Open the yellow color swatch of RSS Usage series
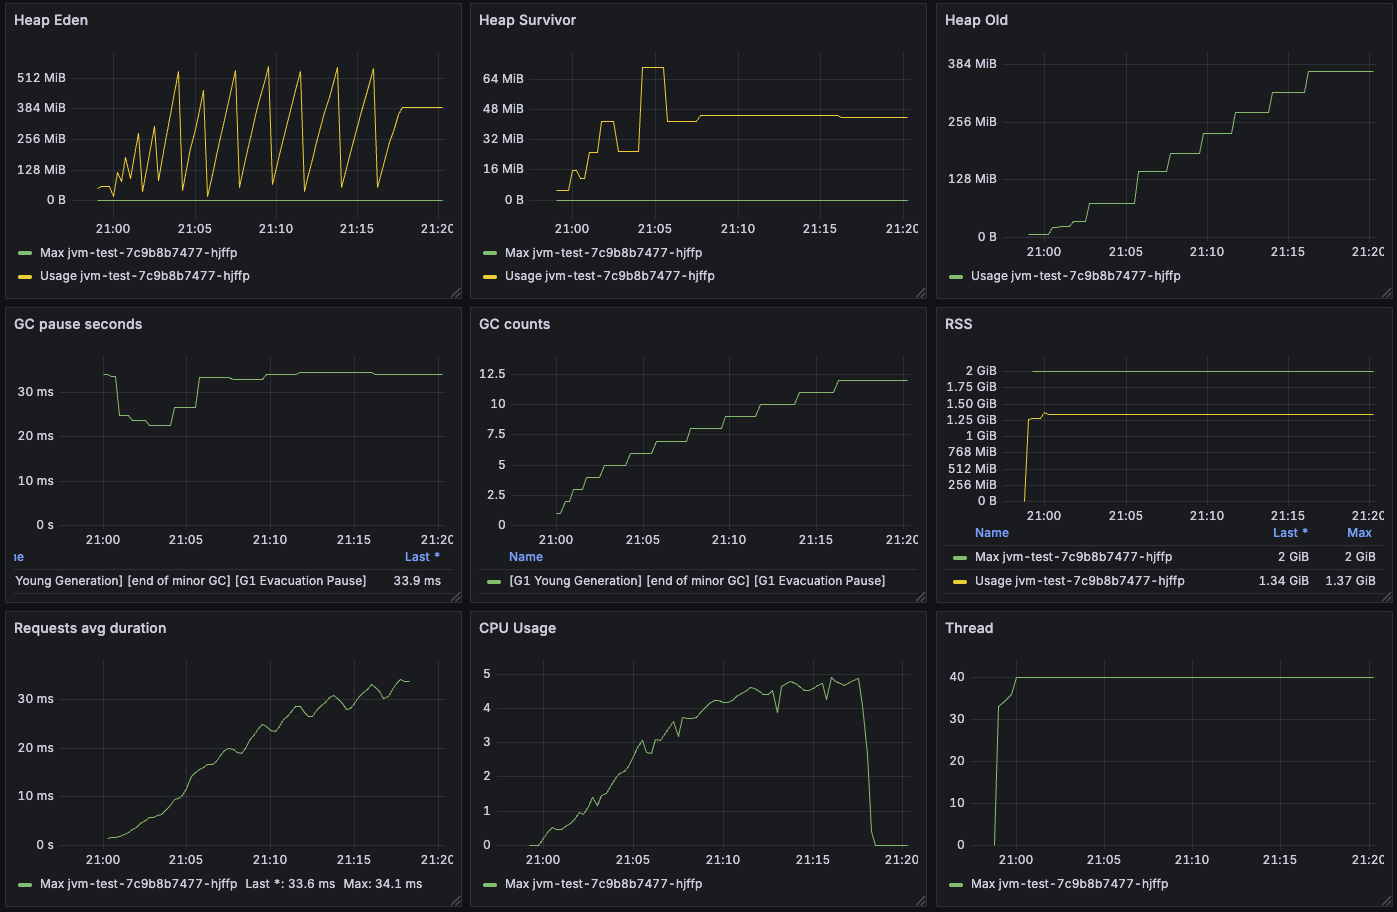Screen dimensions: 1397x912 tap(960, 581)
